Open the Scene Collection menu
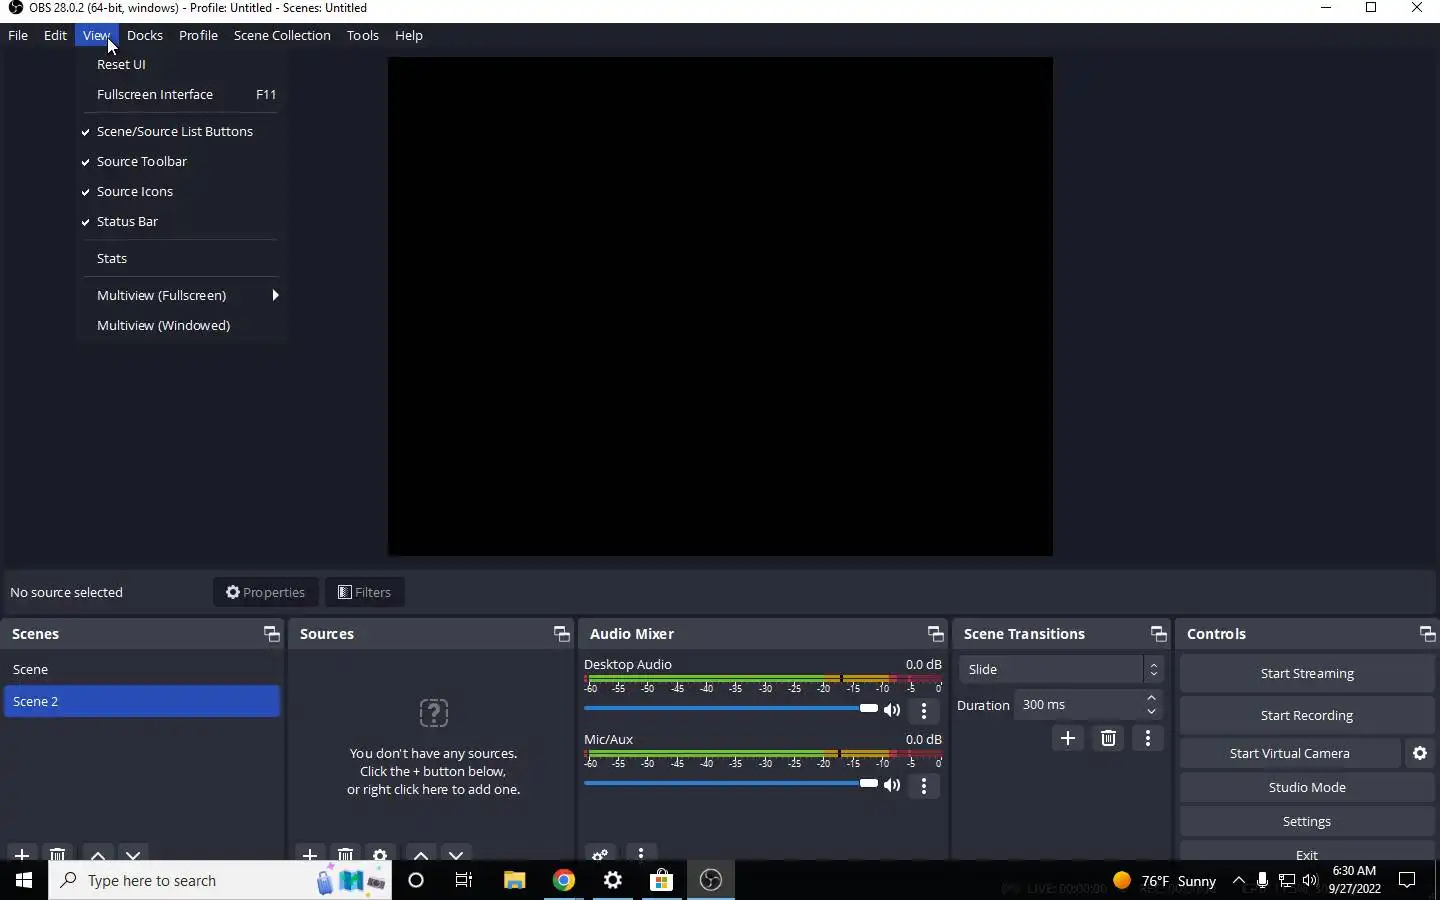The width and height of the screenshot is (1440, 900). pyautogui.click(x=282, y=35)
